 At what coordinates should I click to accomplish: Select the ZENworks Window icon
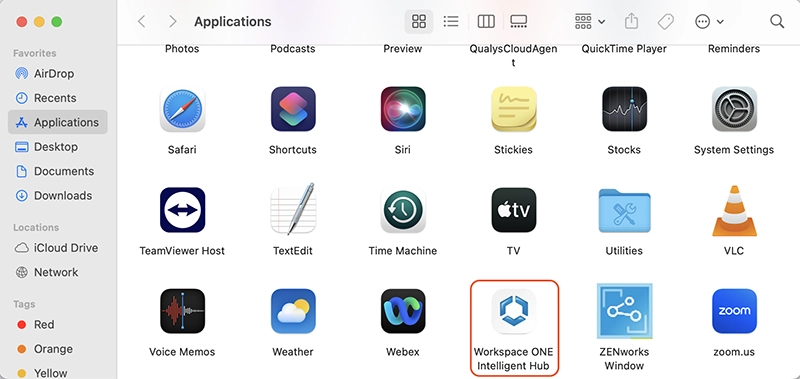click(x=624, y=311)
